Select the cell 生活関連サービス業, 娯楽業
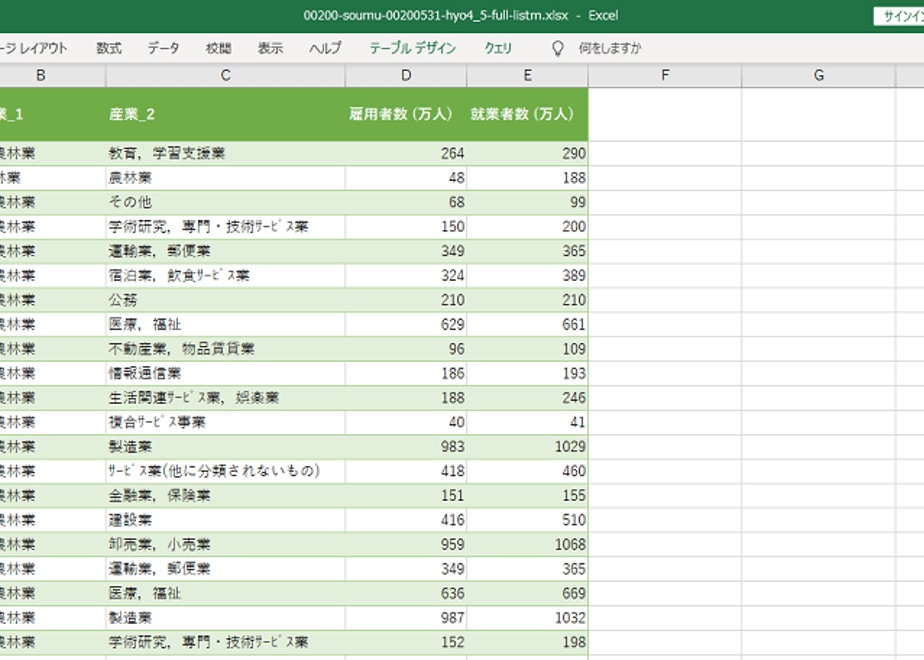 coord(225,398)
